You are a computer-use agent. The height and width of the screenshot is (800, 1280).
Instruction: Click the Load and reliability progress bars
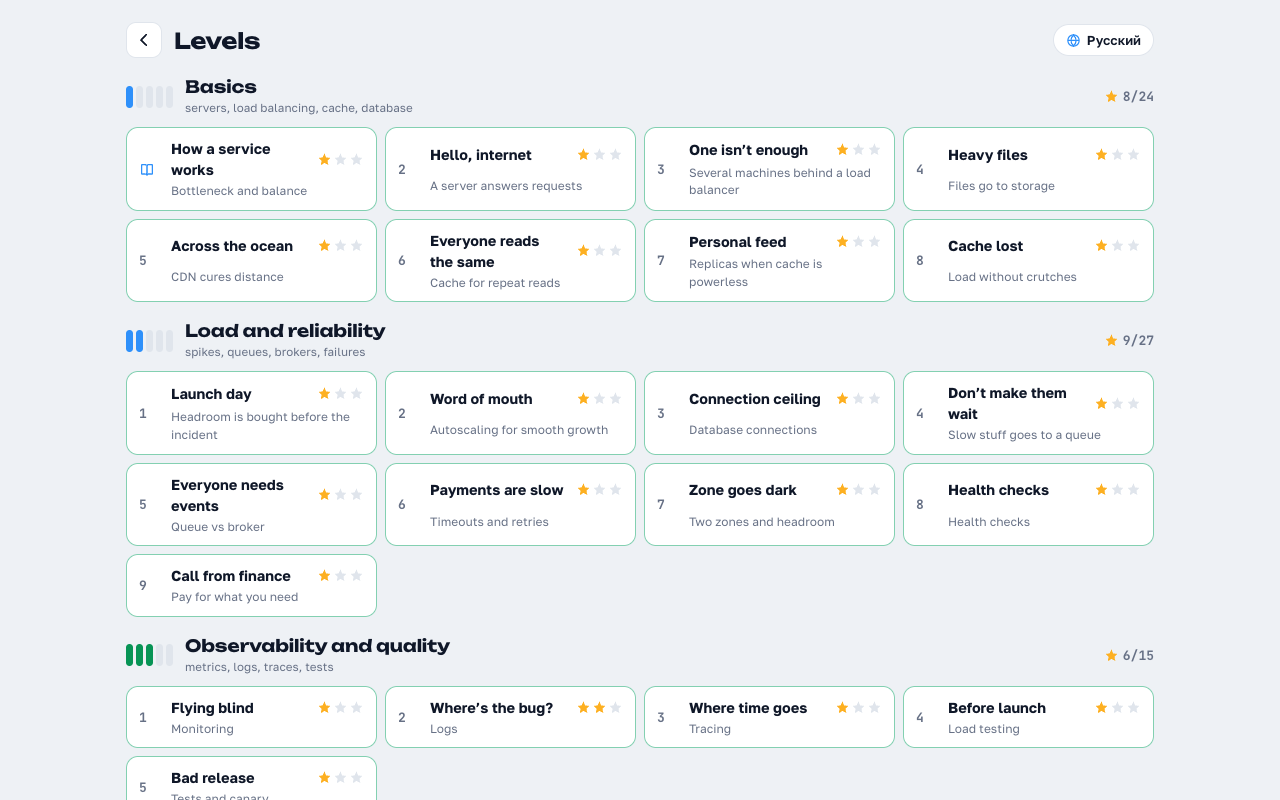[x=150, y=341]
